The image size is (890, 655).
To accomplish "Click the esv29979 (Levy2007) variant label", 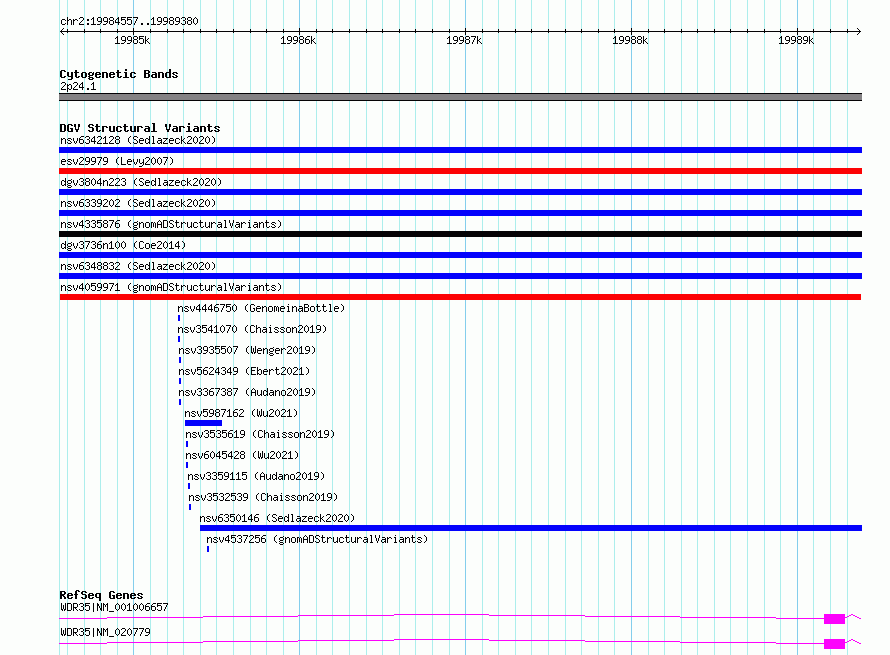I will (x=117, y=161).
